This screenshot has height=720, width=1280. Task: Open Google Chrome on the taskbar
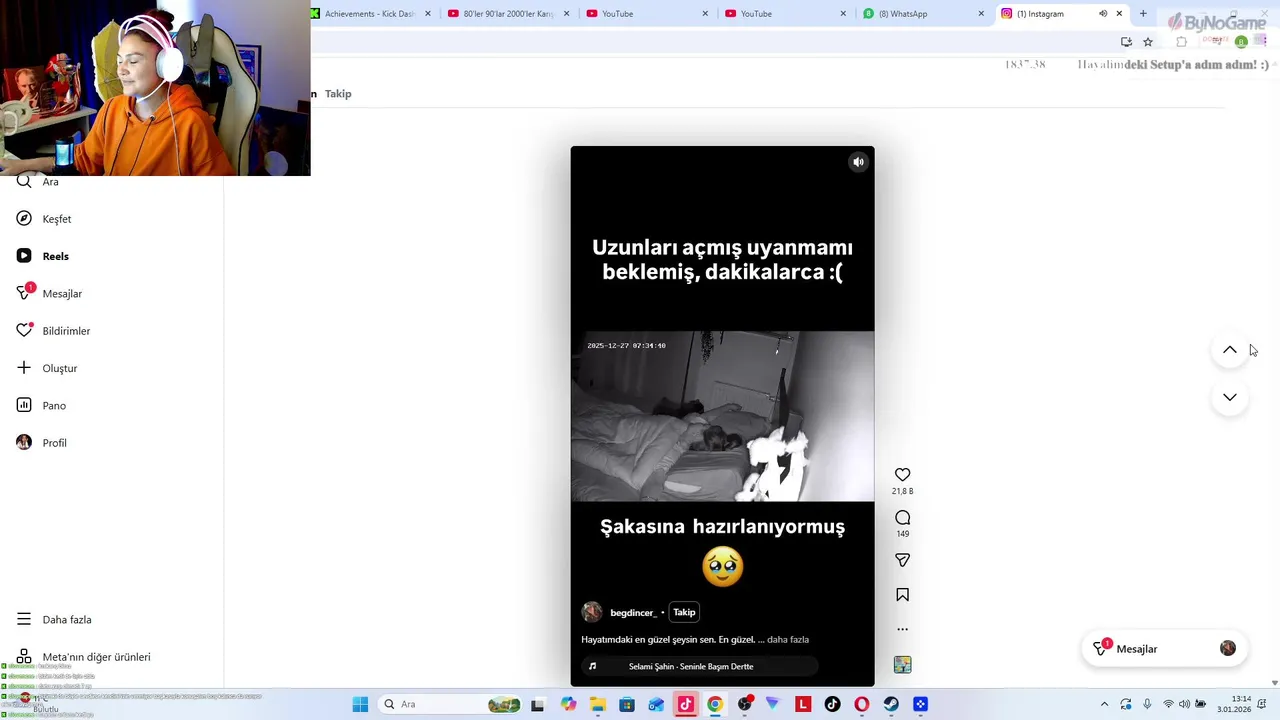click(715, 705)
